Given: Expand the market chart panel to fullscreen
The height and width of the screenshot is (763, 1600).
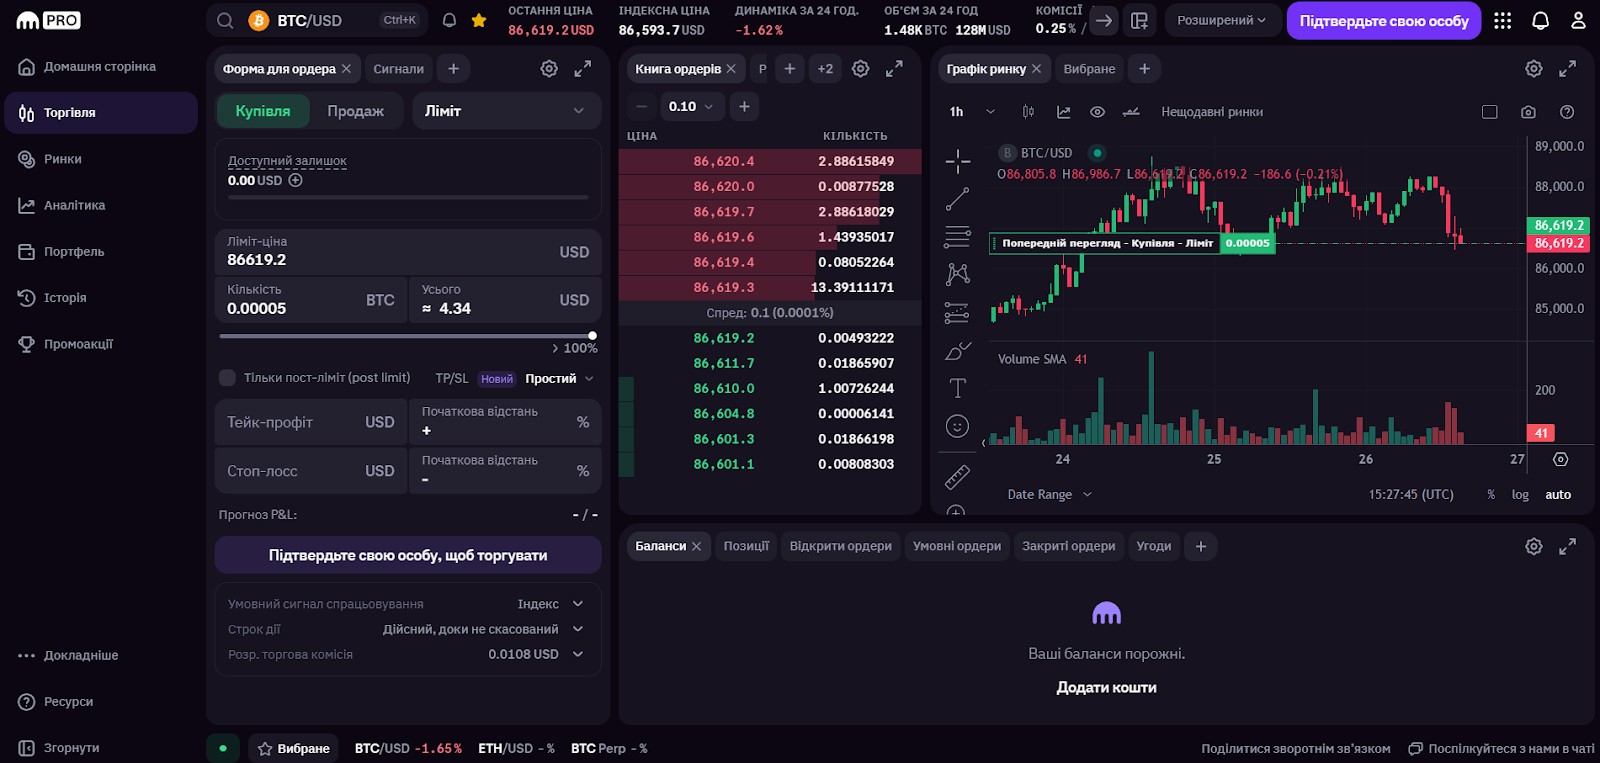Looking at the screenshot, I should click(x=1567, y=68).
